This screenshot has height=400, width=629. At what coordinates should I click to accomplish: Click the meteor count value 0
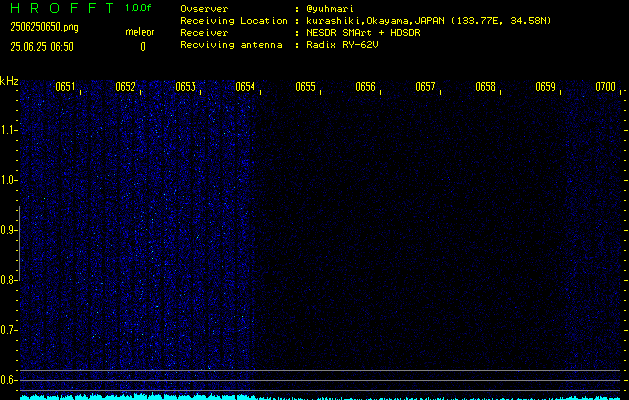(x=143, y=47)
